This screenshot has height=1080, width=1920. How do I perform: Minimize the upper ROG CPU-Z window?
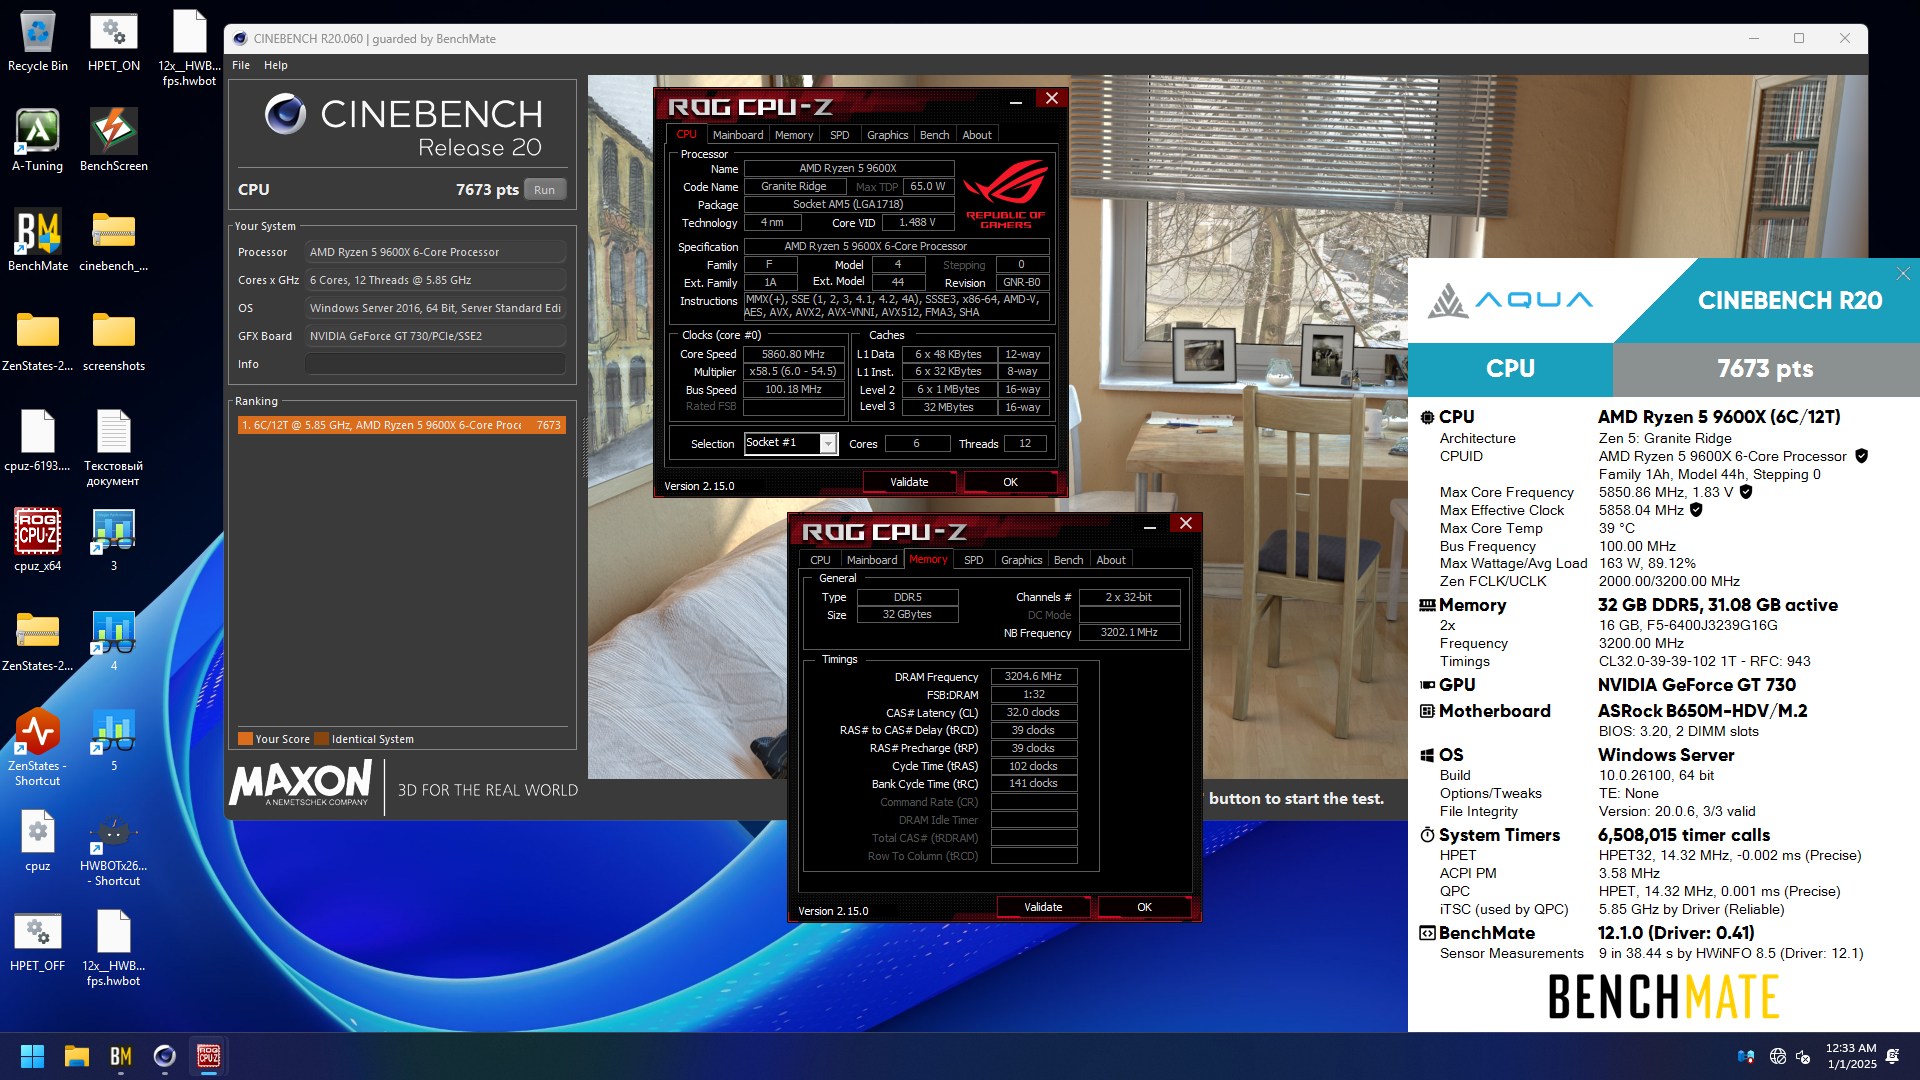[x=1015, y=100]
